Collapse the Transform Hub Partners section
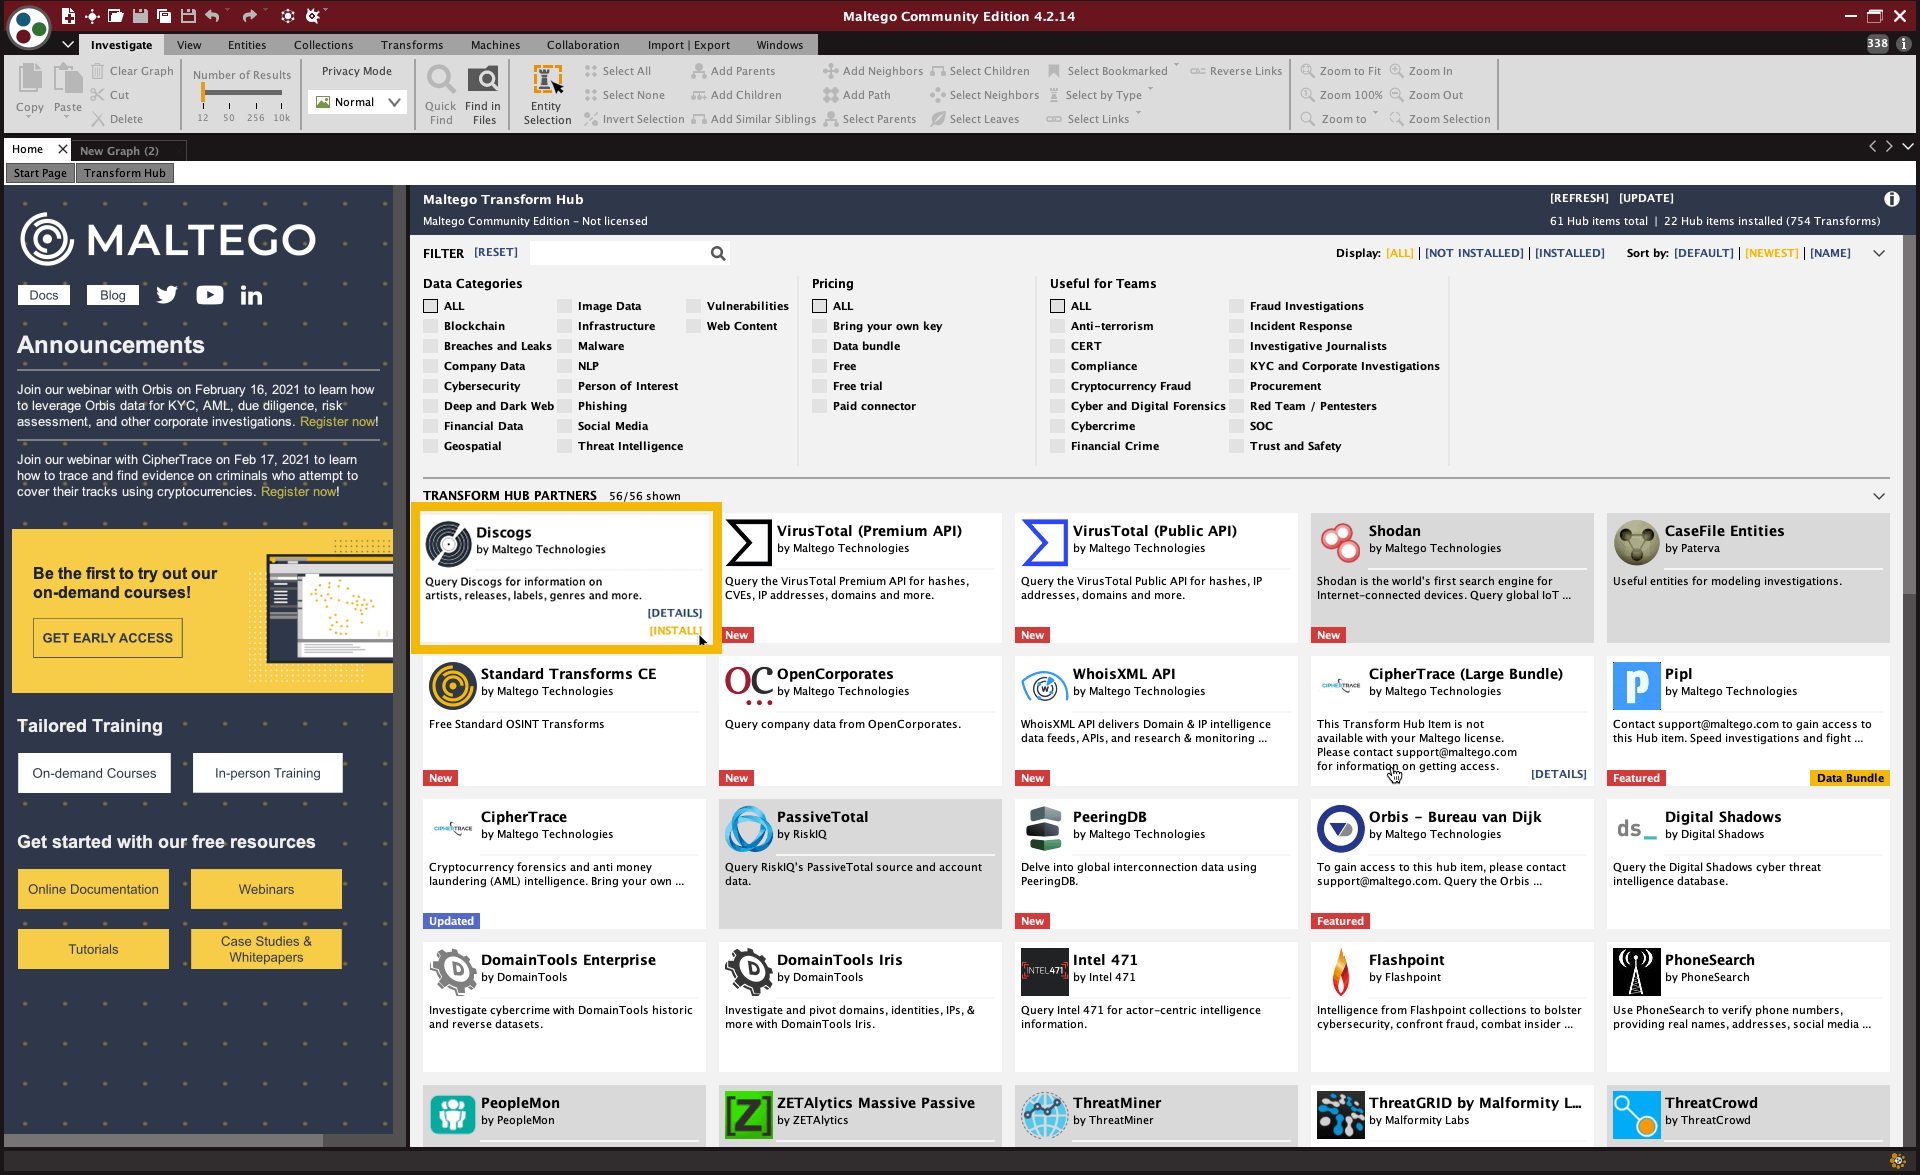This screenshot has height=1175, width=1920. click(1879, 496)
